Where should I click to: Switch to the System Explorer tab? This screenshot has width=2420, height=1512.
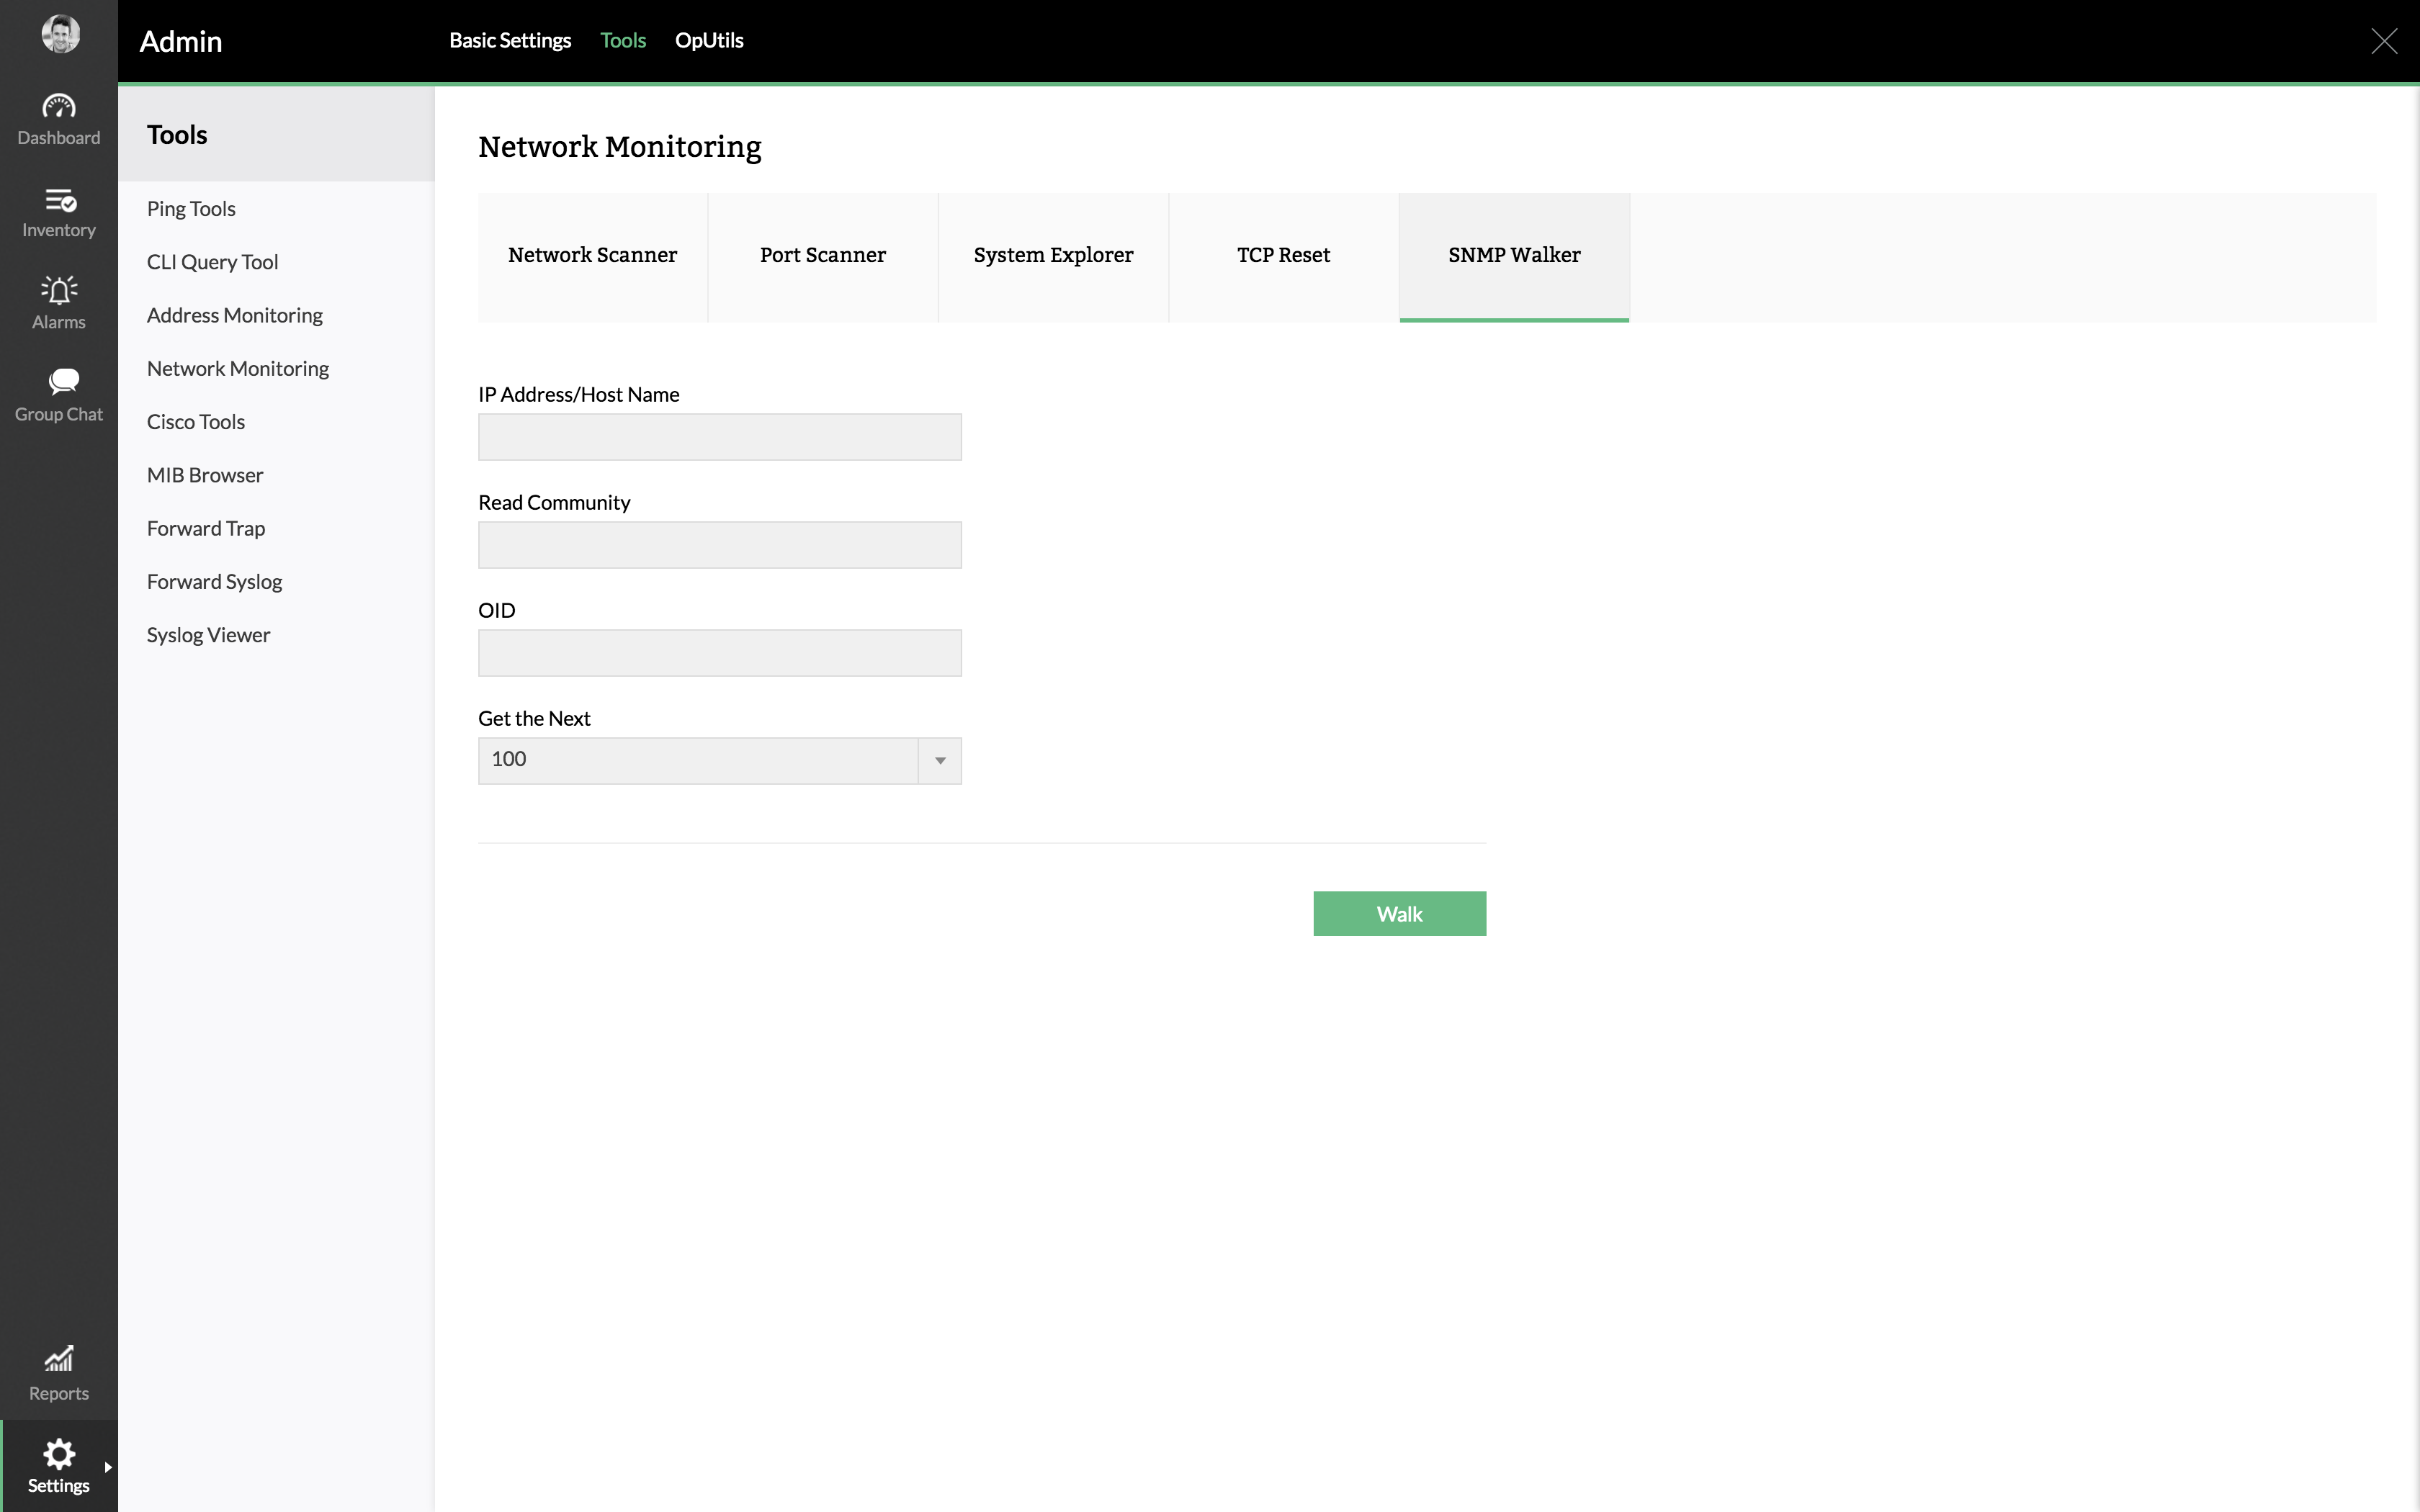[1052, 256]
